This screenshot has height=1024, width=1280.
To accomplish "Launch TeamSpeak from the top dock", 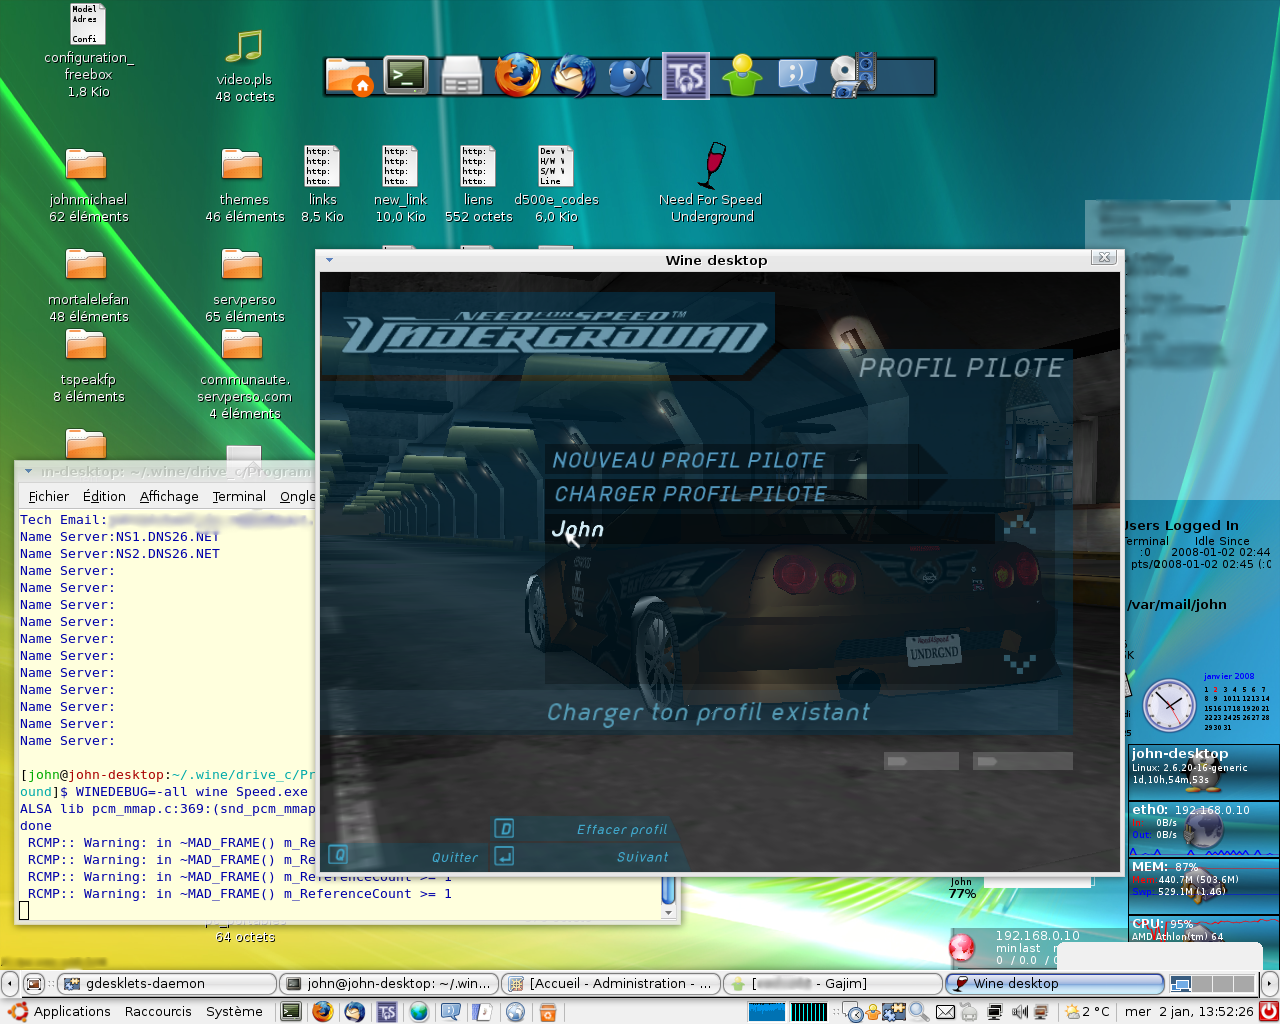I will [x=686, y=76].
